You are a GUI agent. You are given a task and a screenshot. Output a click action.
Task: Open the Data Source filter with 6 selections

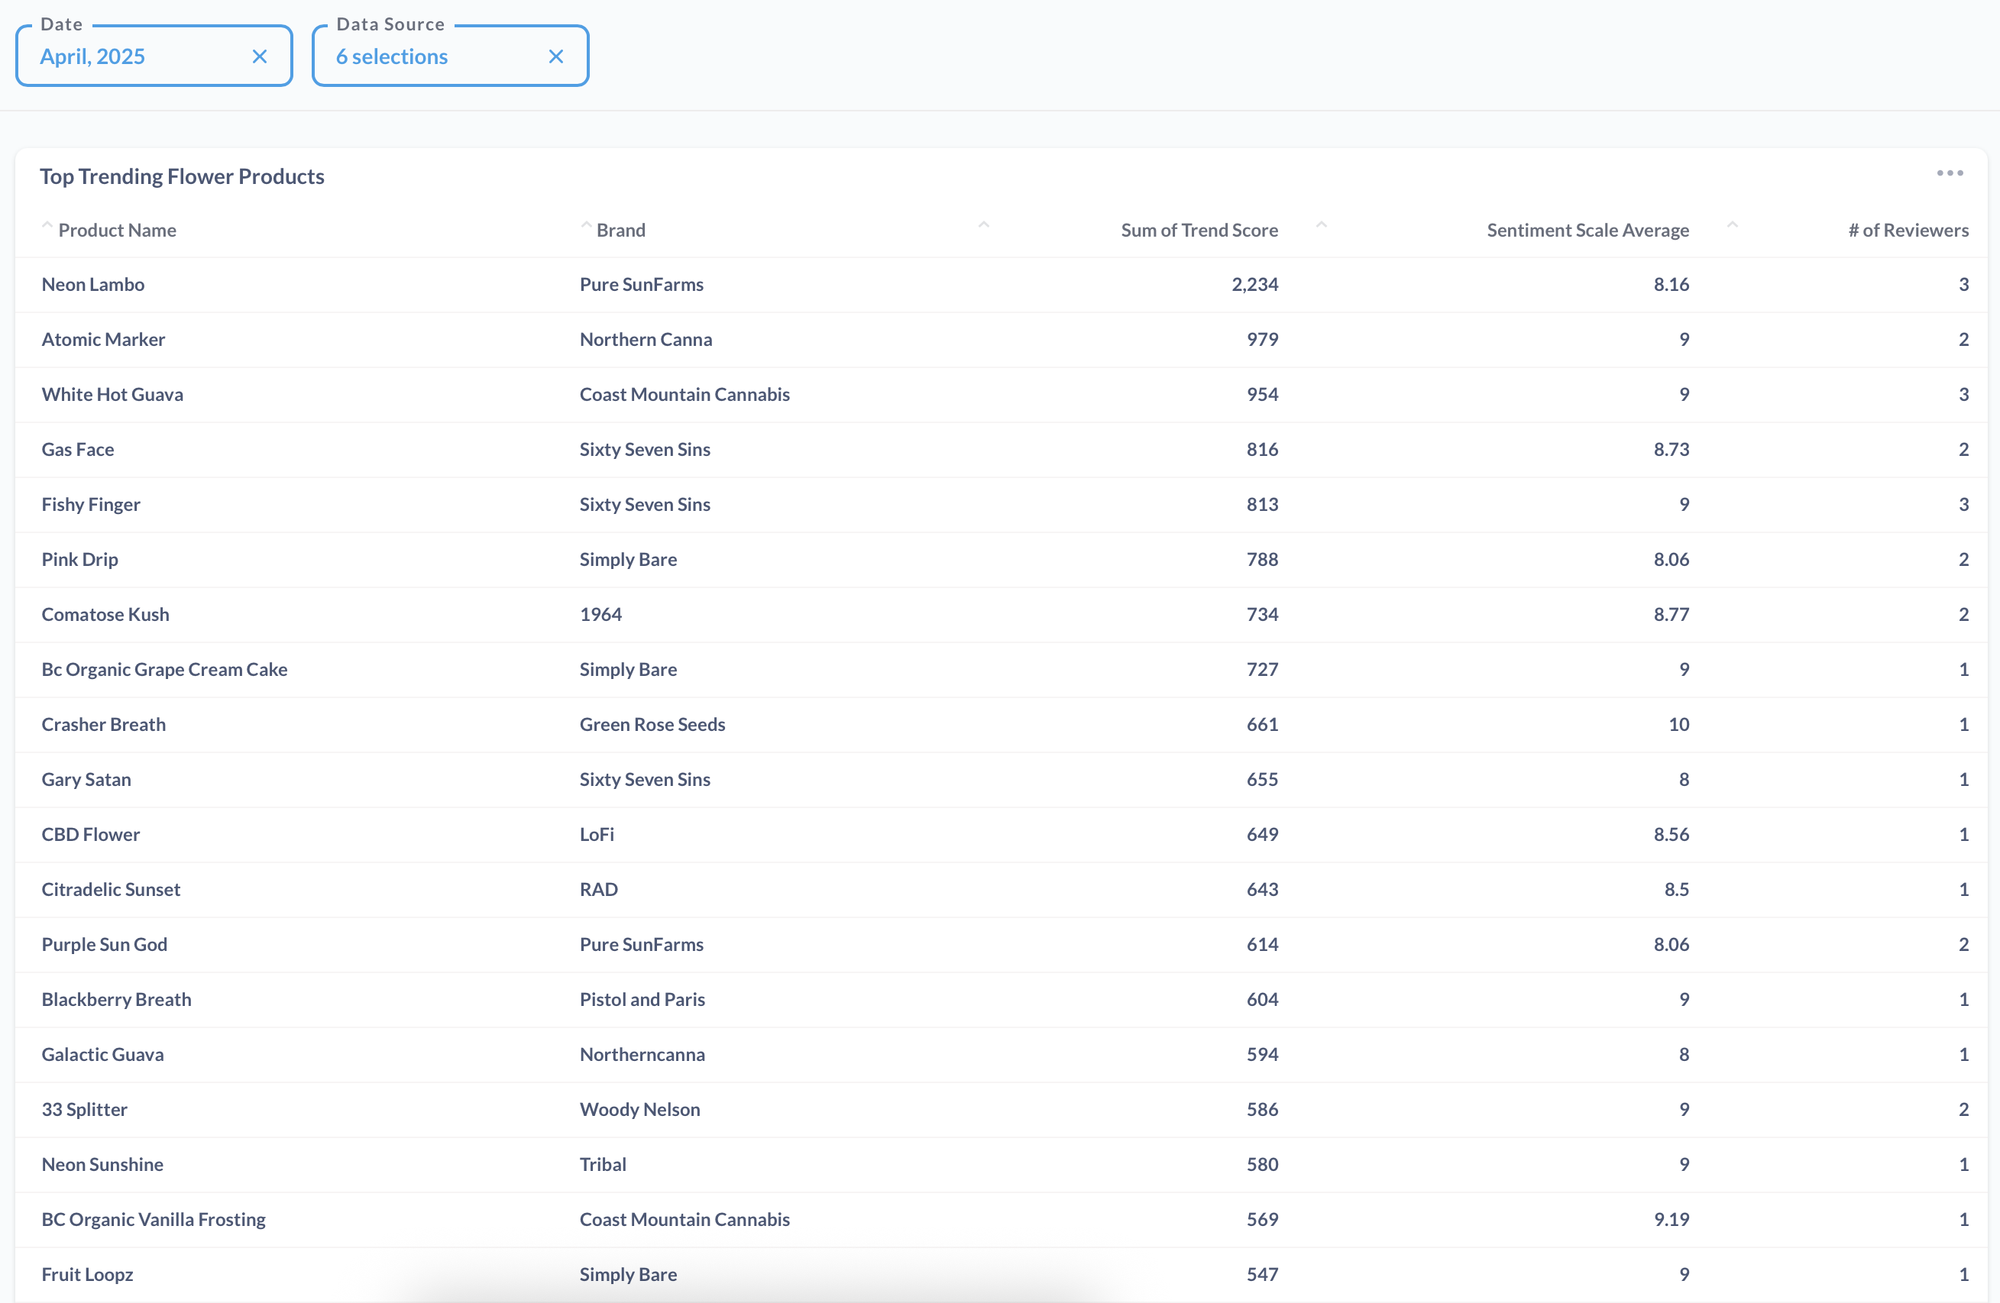pos(450,57)
